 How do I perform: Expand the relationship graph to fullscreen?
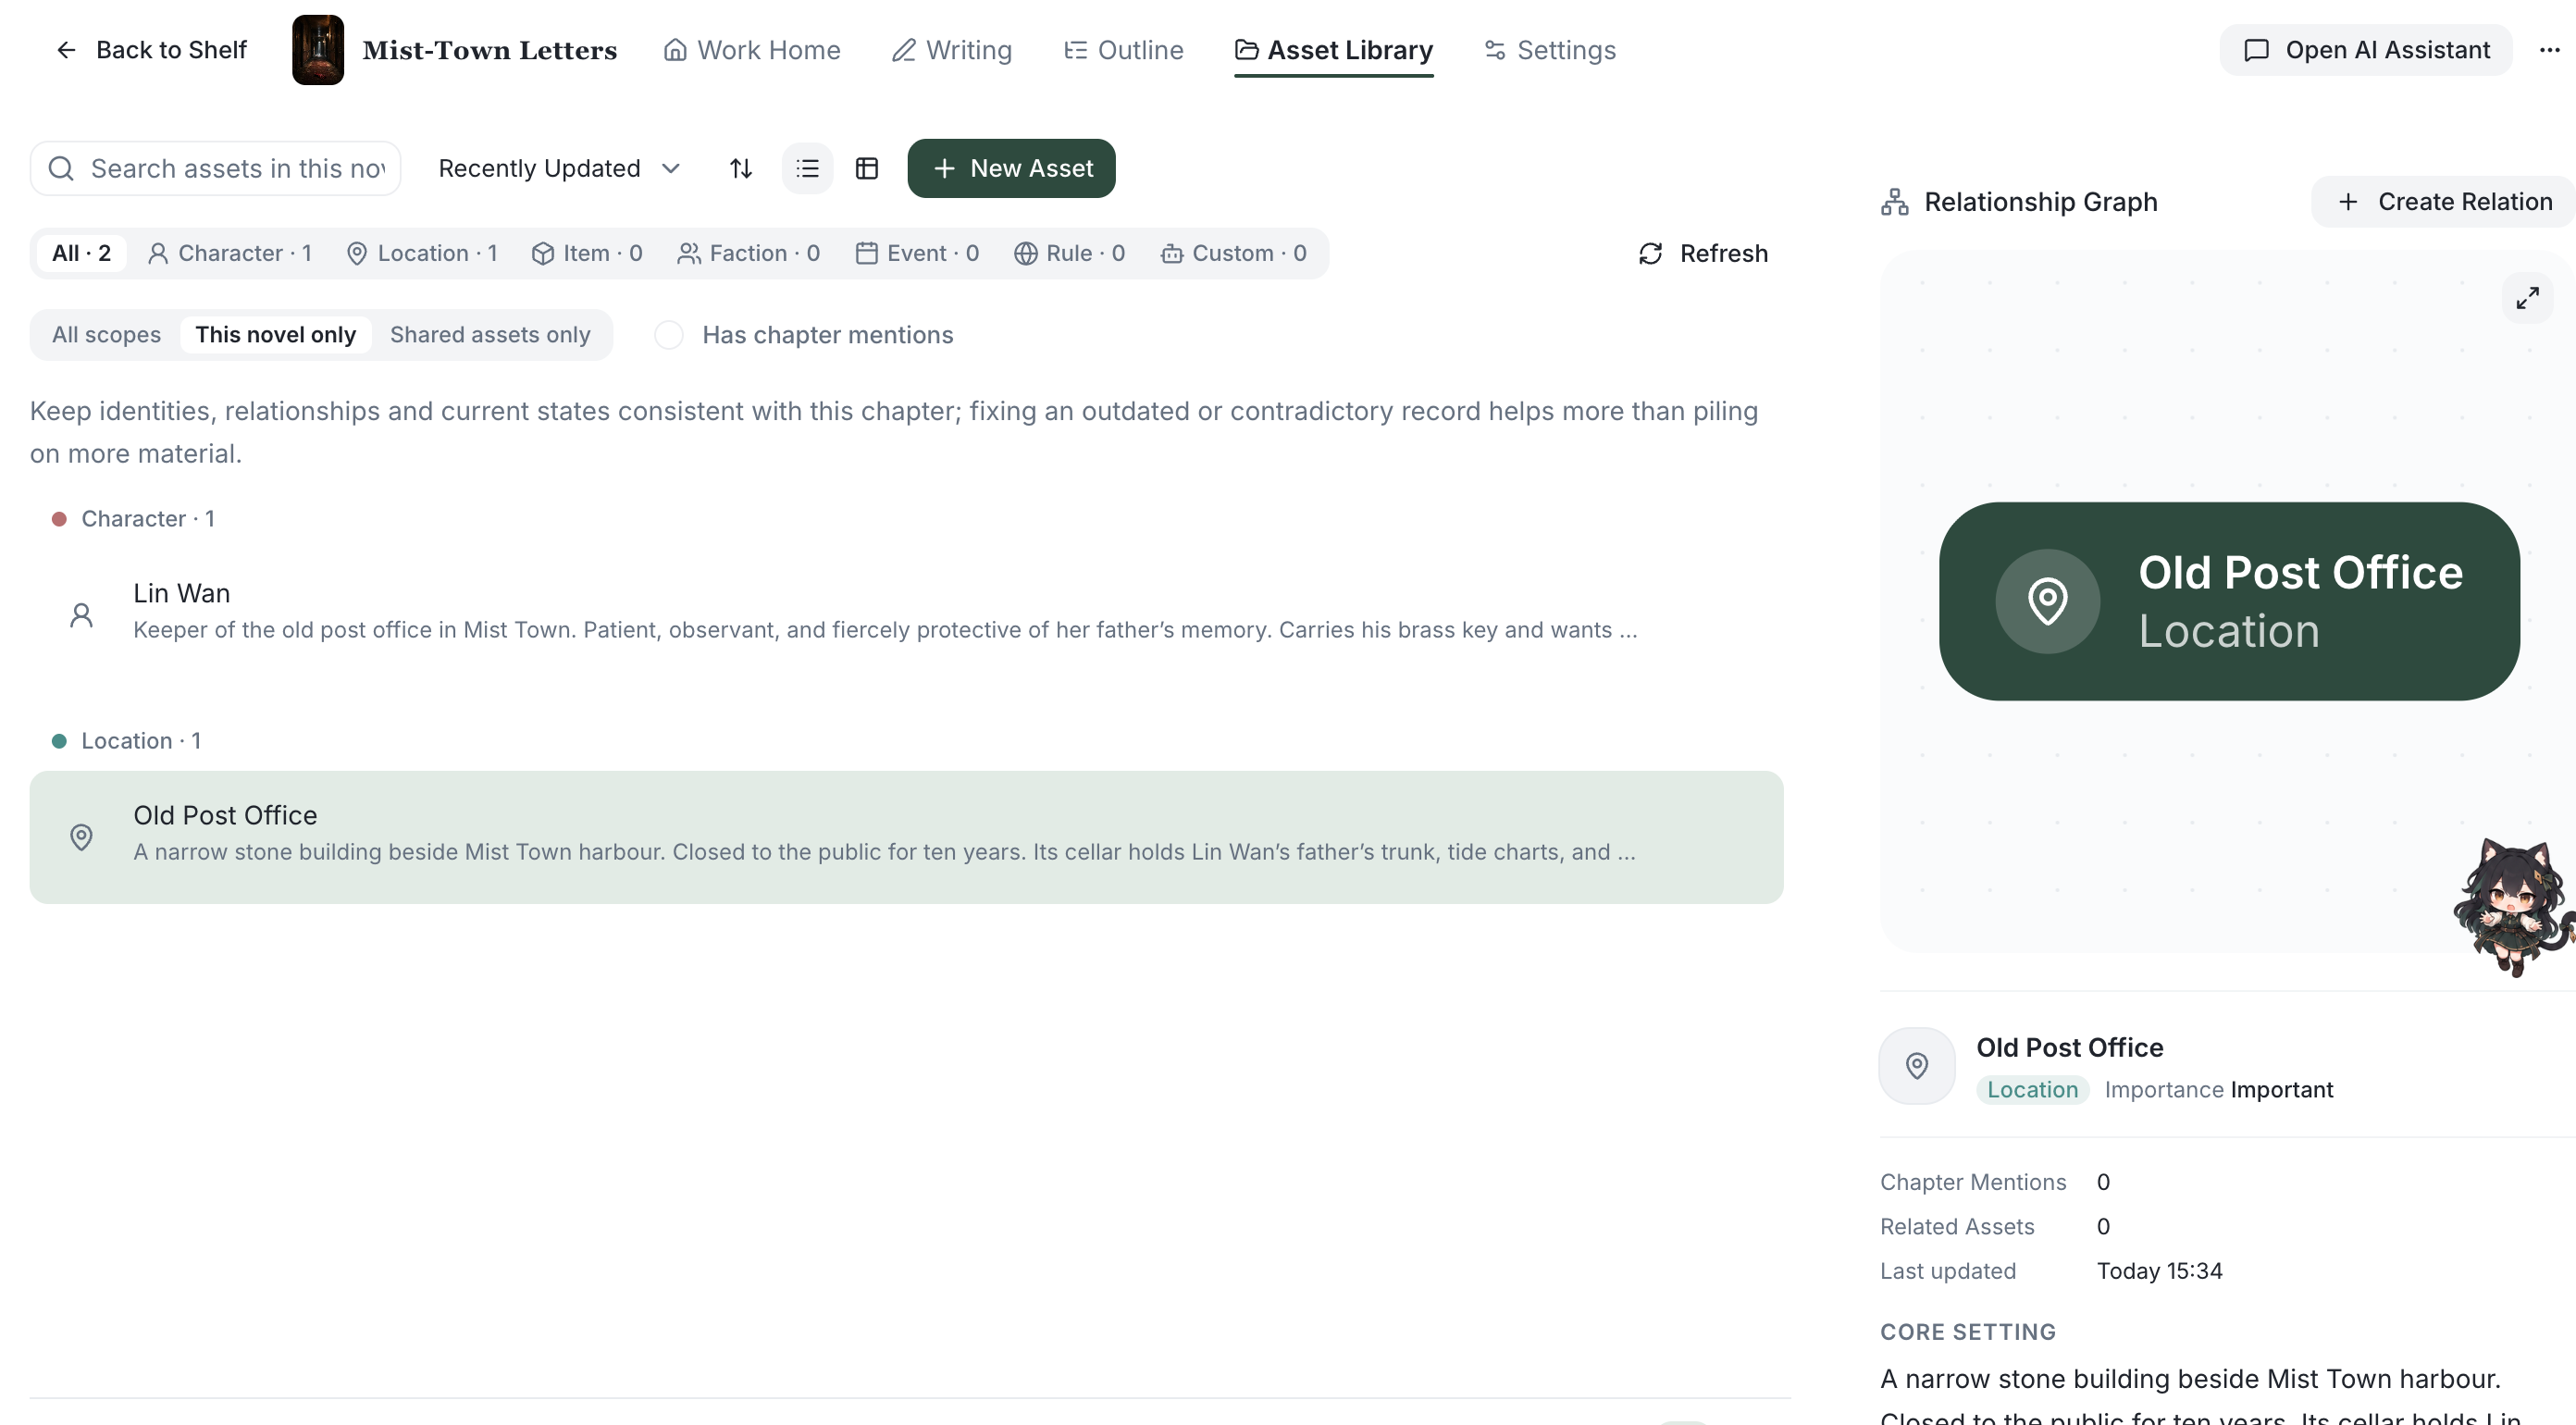click(2527, 298)
